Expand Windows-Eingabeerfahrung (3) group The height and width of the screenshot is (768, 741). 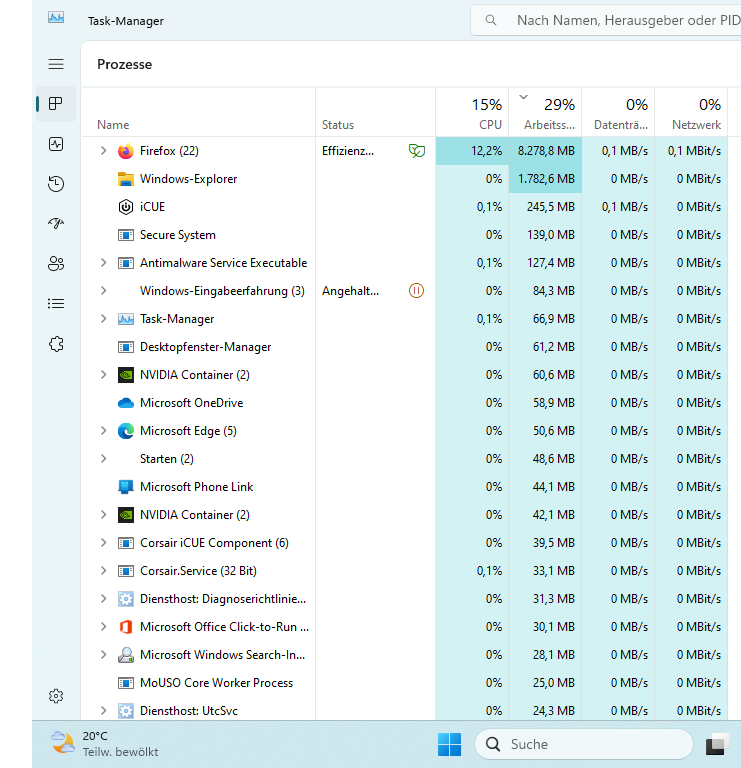(x=103, y=291)
